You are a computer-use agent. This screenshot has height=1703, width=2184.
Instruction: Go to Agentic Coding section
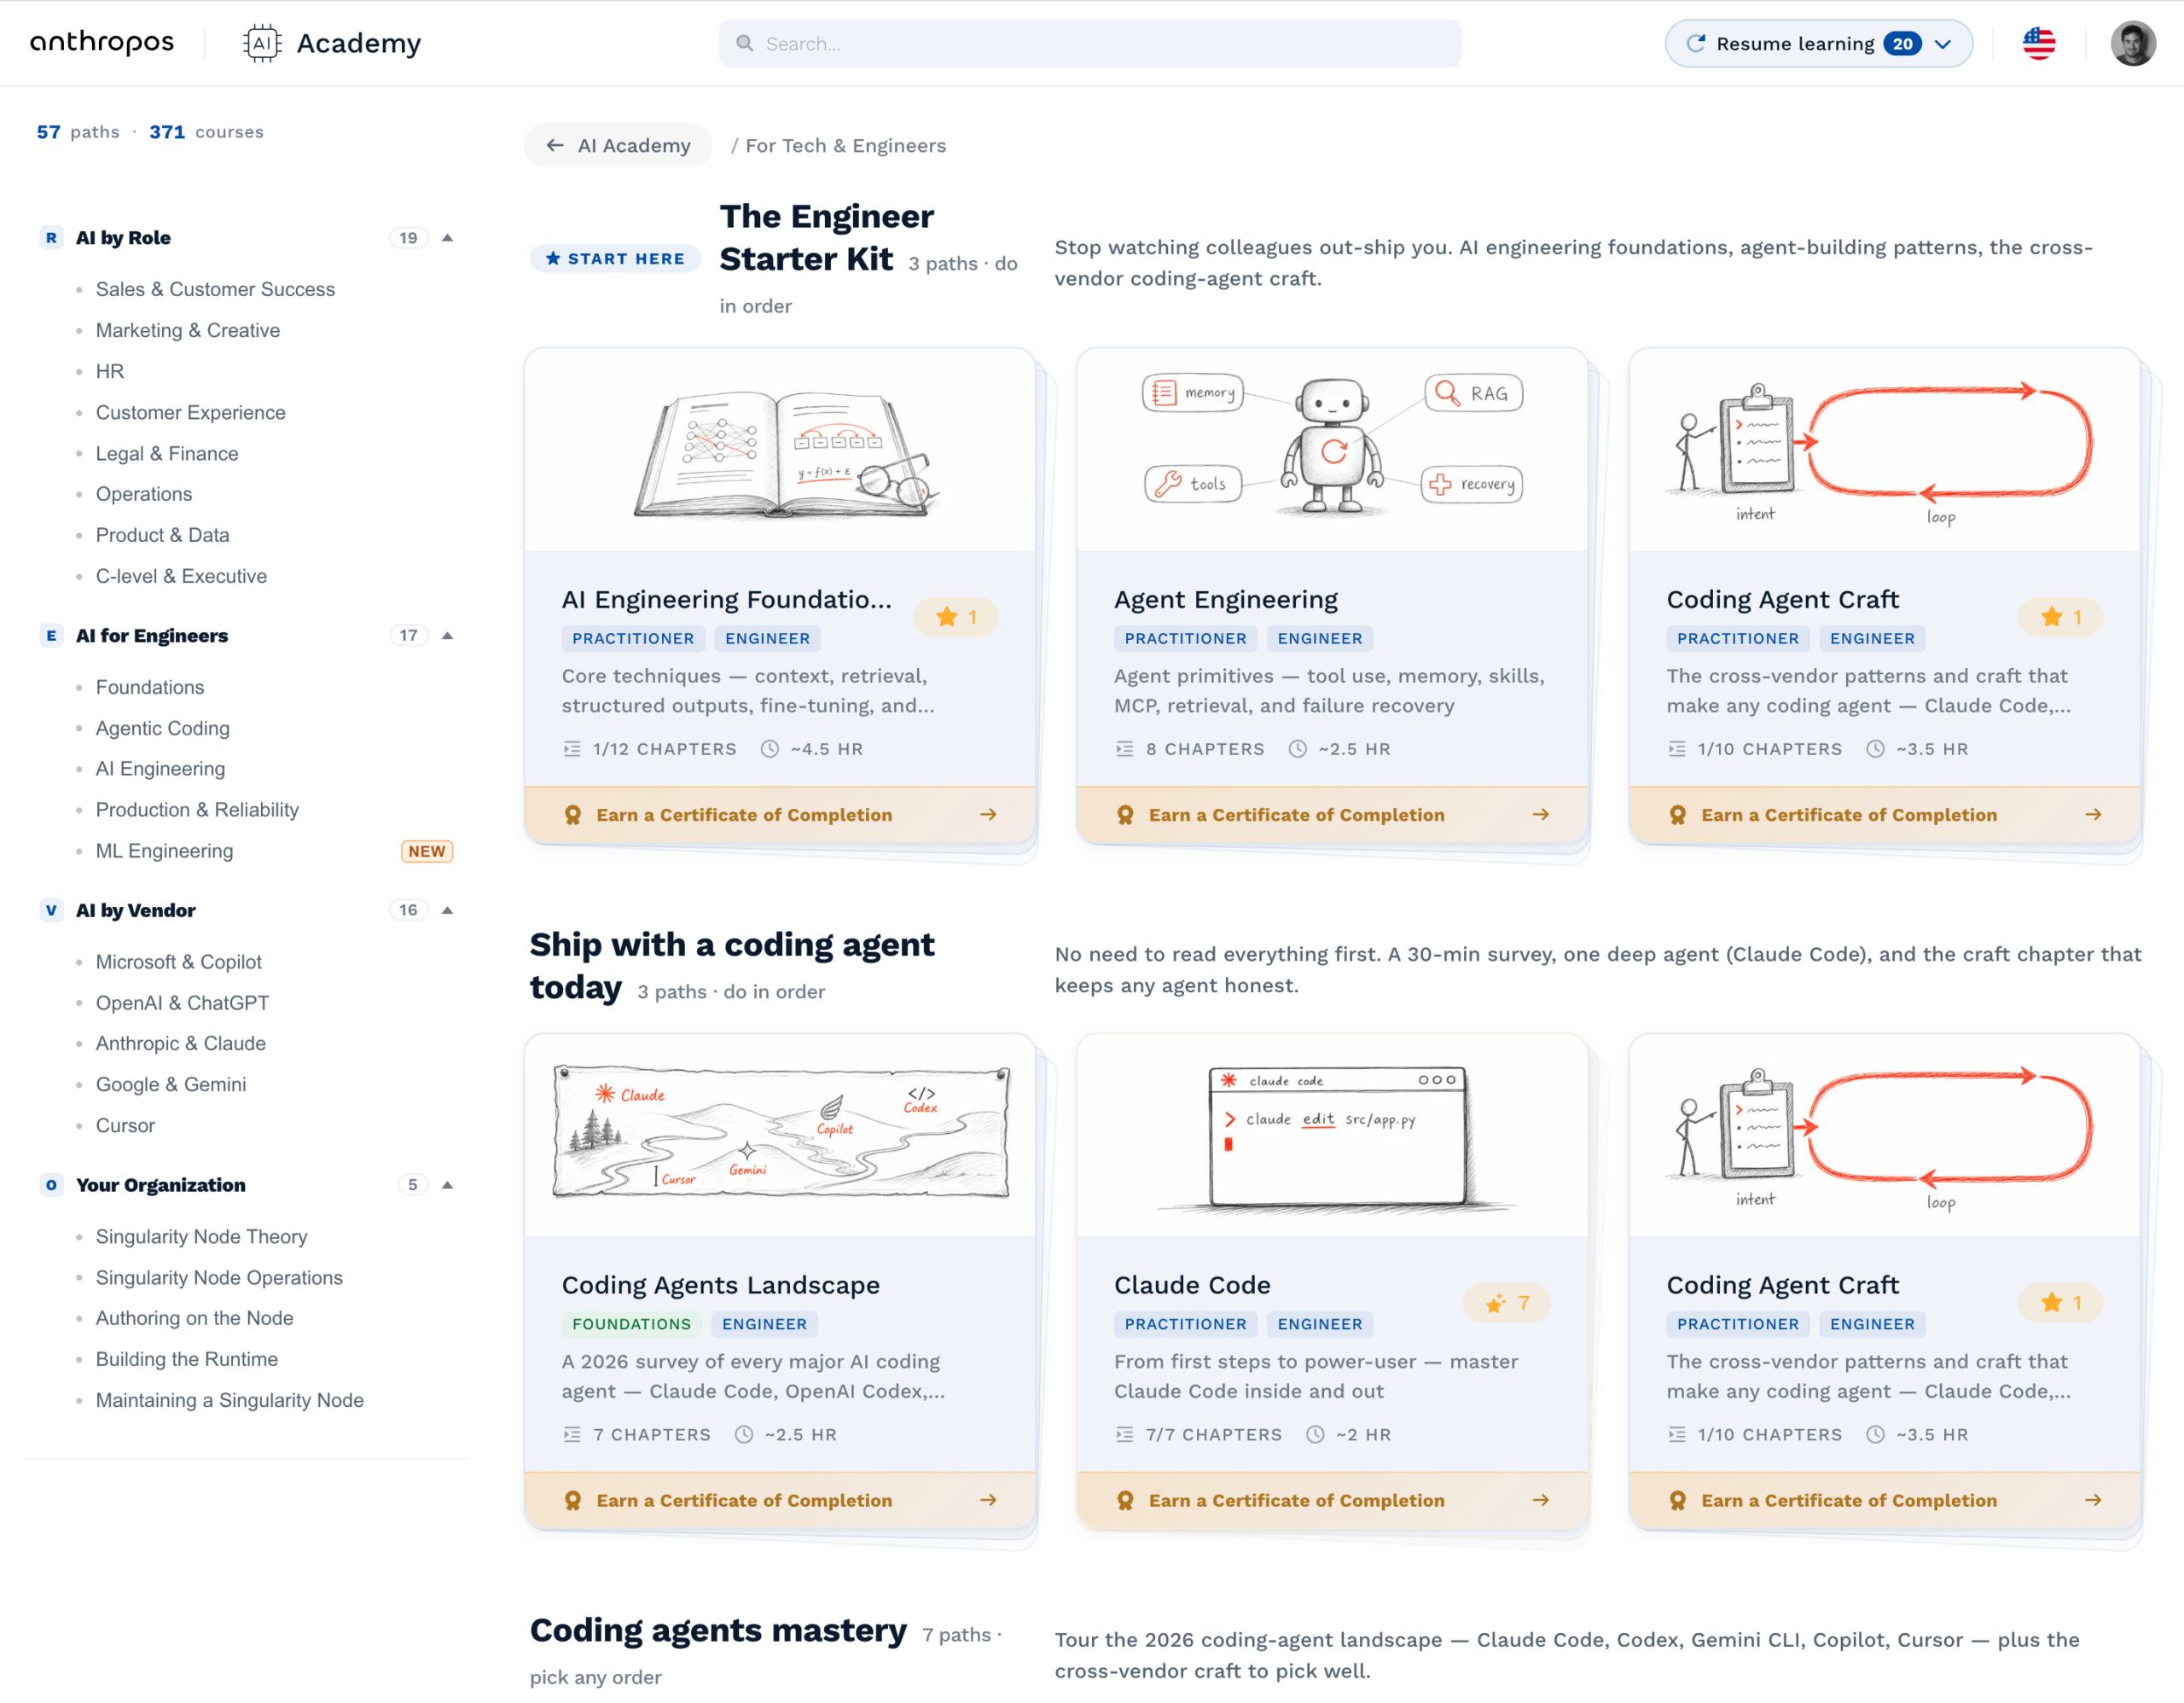coord(163,728)
